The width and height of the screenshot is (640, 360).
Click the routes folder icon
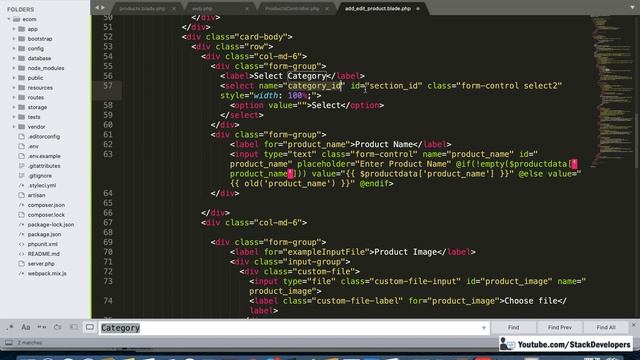(x=22, y=98)
